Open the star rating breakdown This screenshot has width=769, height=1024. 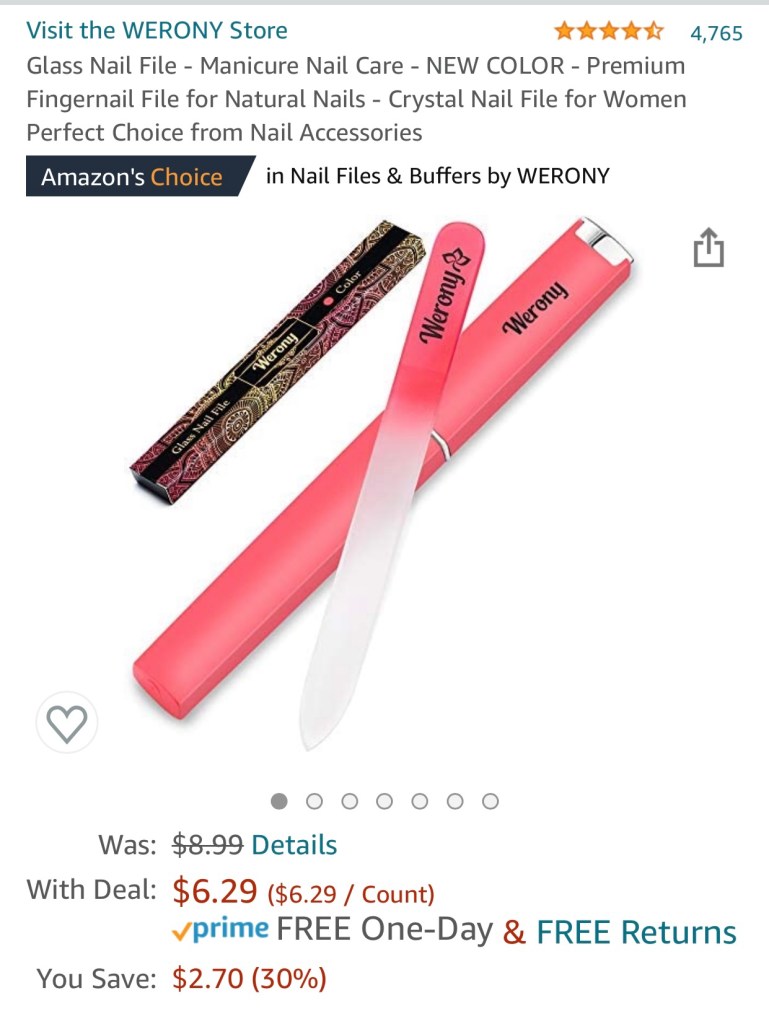(x=608, y=31)
